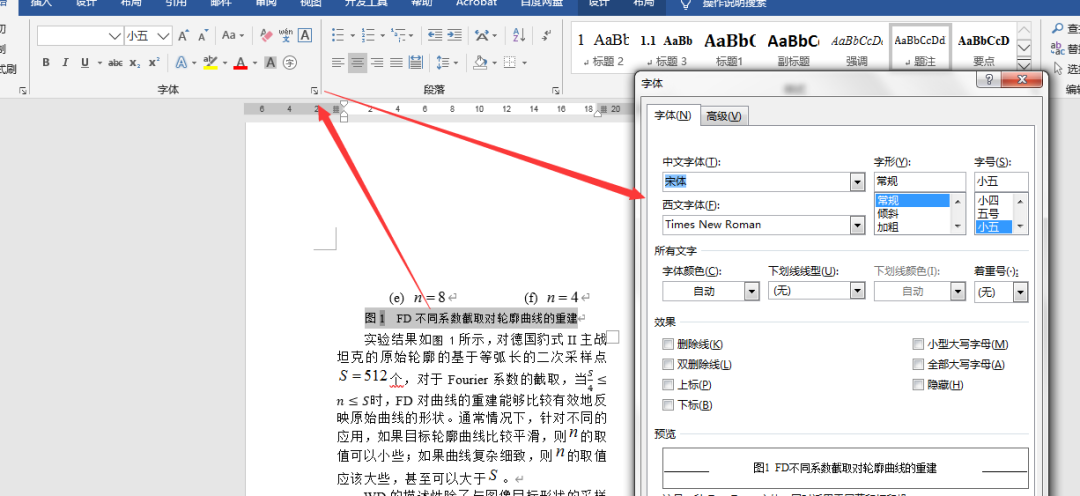Apply the 标题1 style

[730, 48]
